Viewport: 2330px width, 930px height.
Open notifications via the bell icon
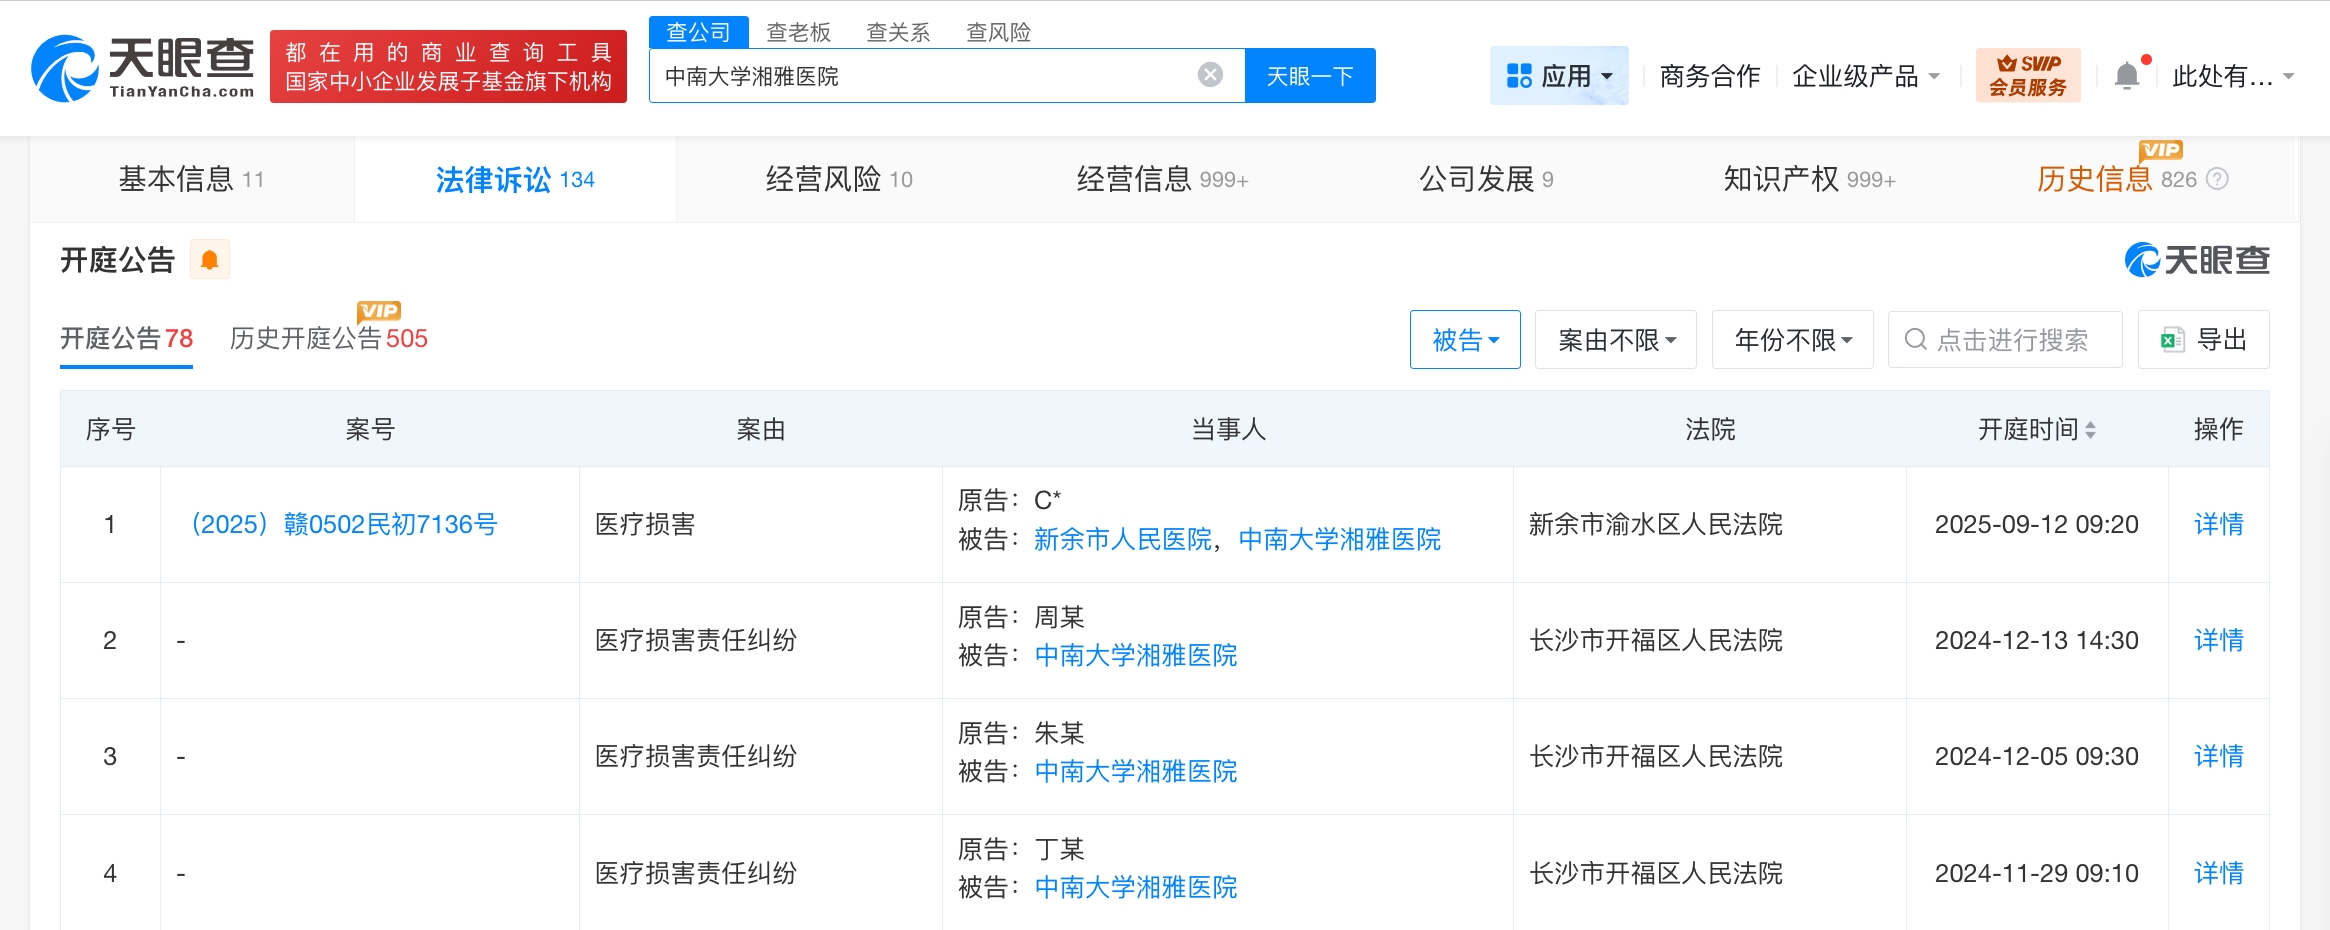pos(2128,75)
